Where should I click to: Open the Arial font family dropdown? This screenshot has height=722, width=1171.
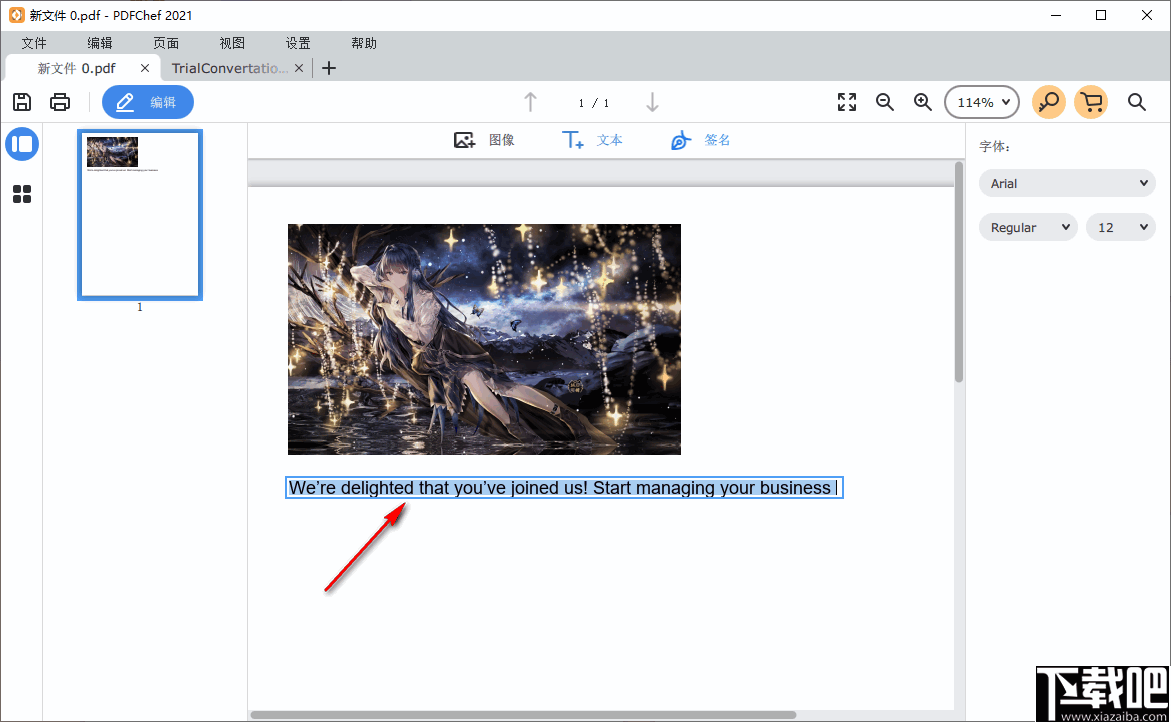point(1066,183)
